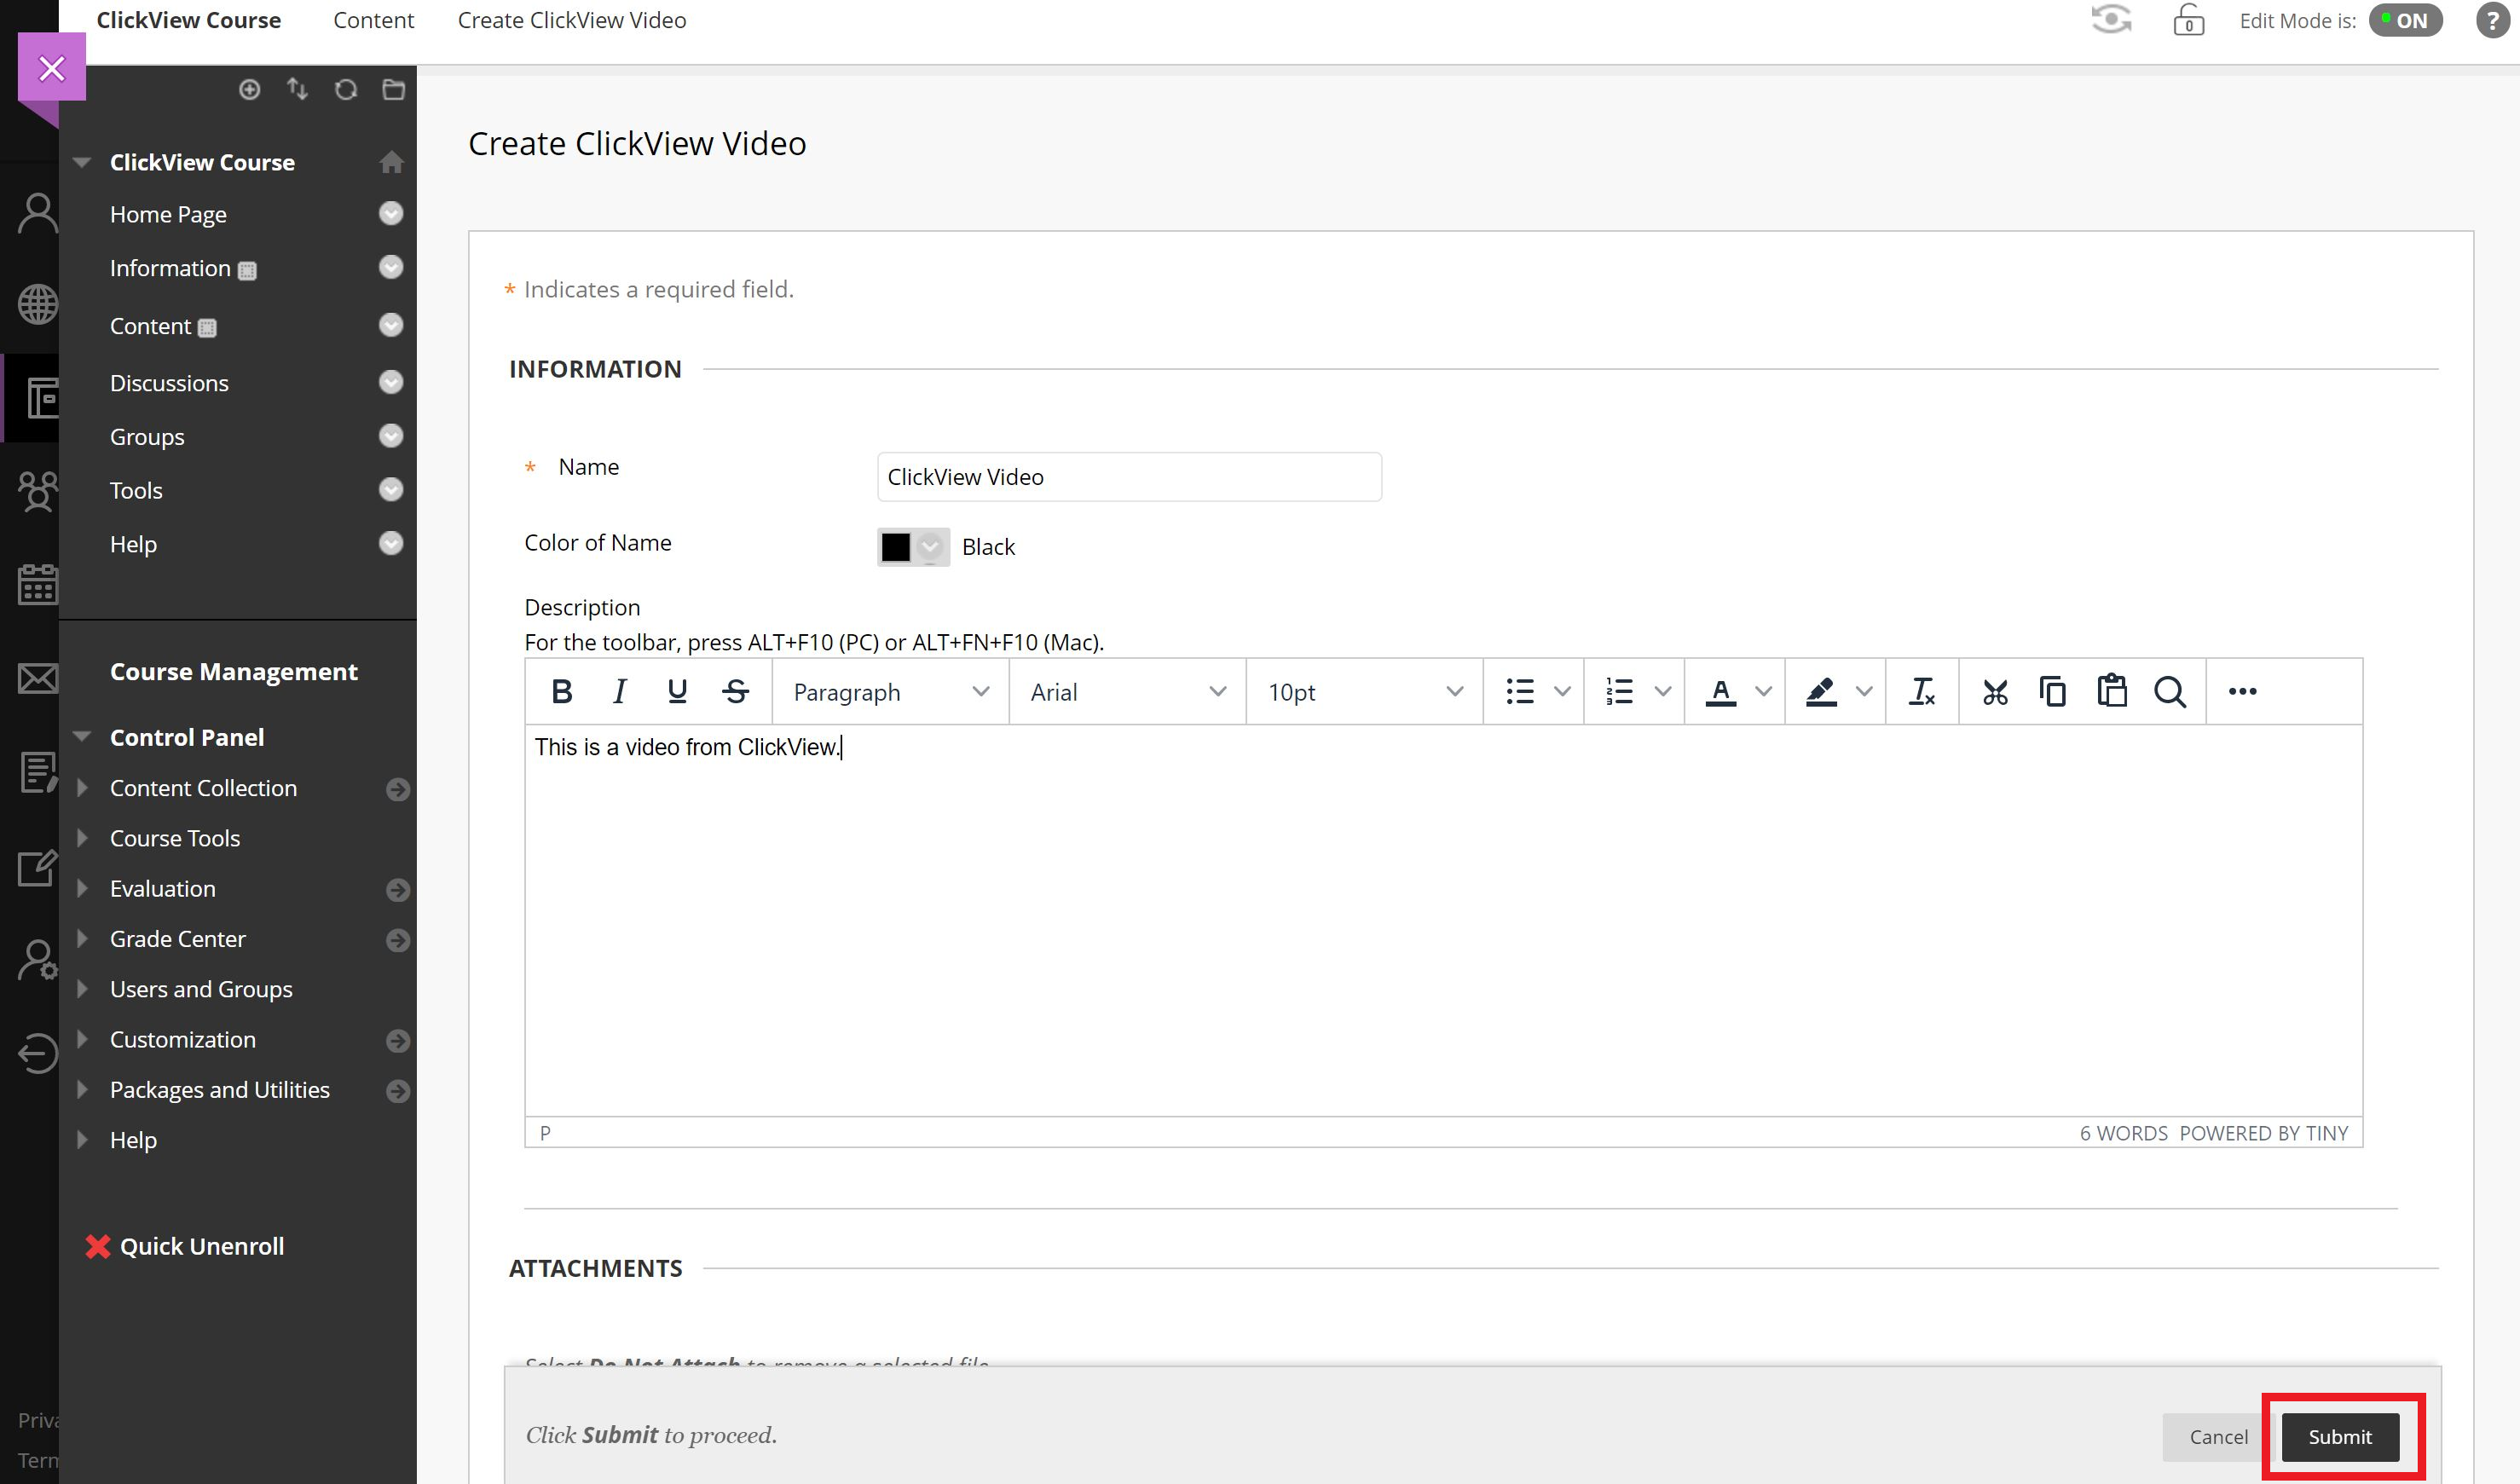
Task: Collapse the Control Panel section
Action: (x=82, y=737)
